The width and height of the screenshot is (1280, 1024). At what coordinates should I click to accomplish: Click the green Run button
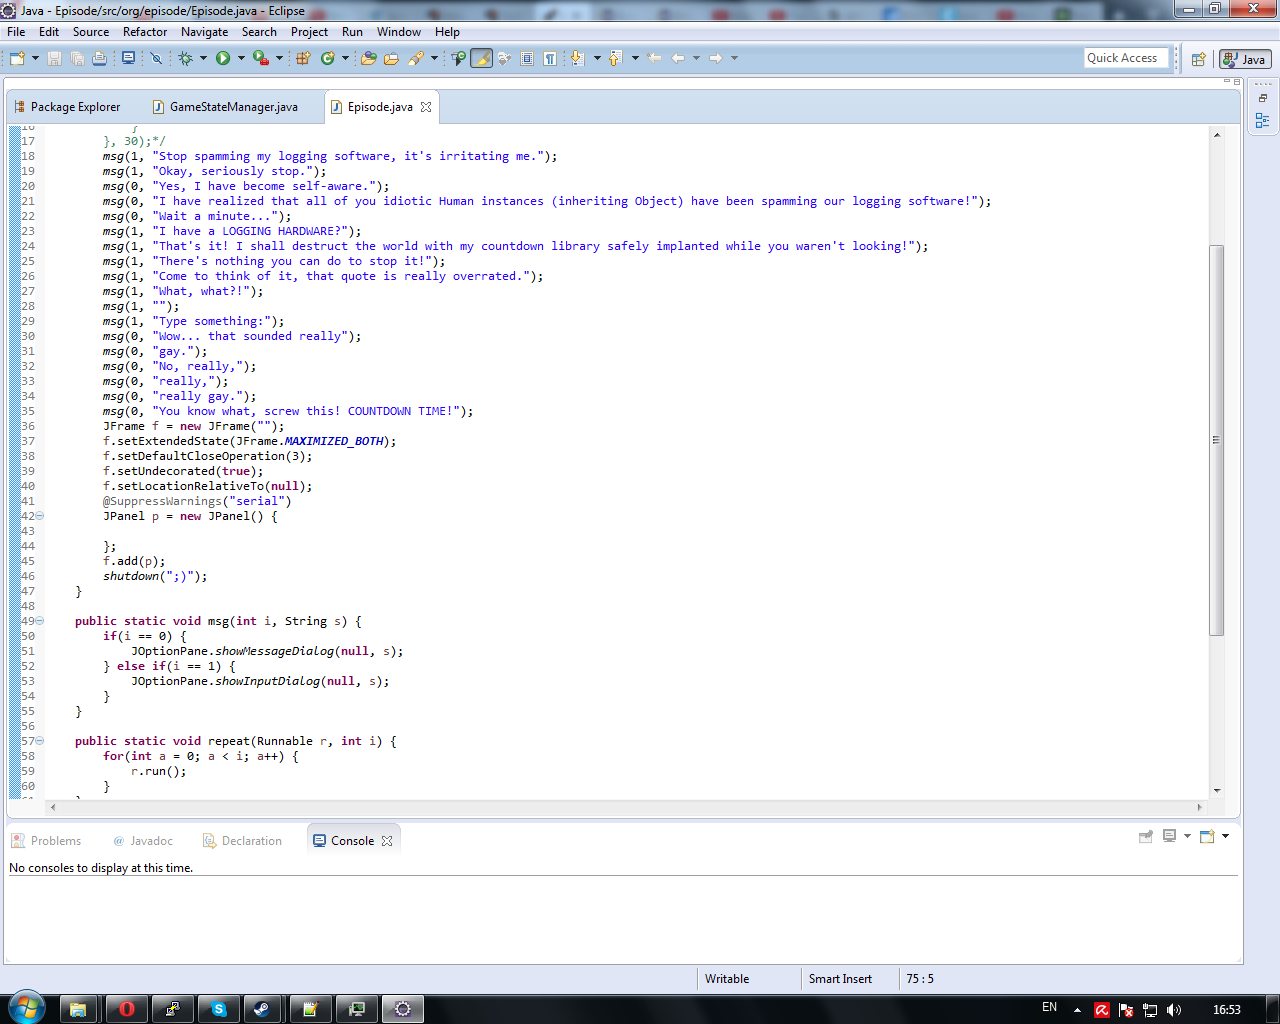coord(223,58)
